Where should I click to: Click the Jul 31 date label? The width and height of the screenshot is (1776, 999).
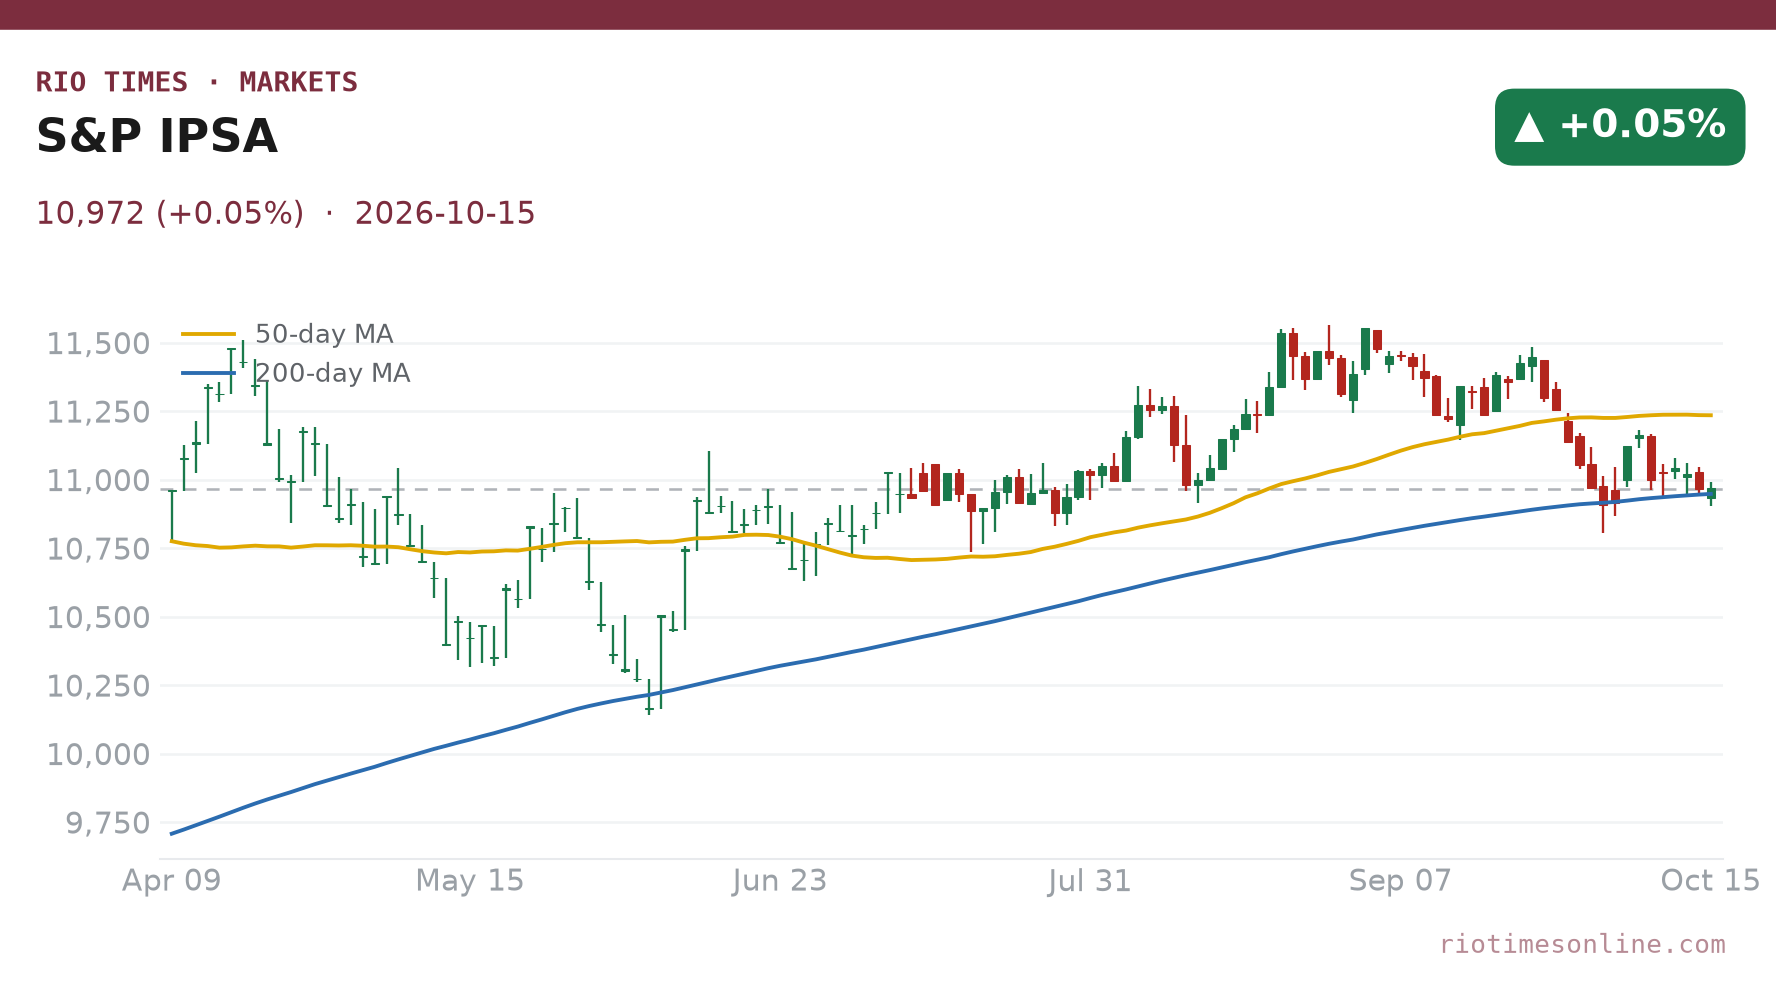[1090, 881]
